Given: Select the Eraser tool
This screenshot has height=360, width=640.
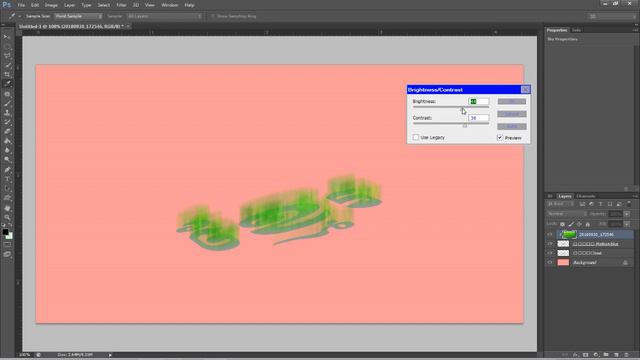Looking at the screenshot, I should click(7, 132).
